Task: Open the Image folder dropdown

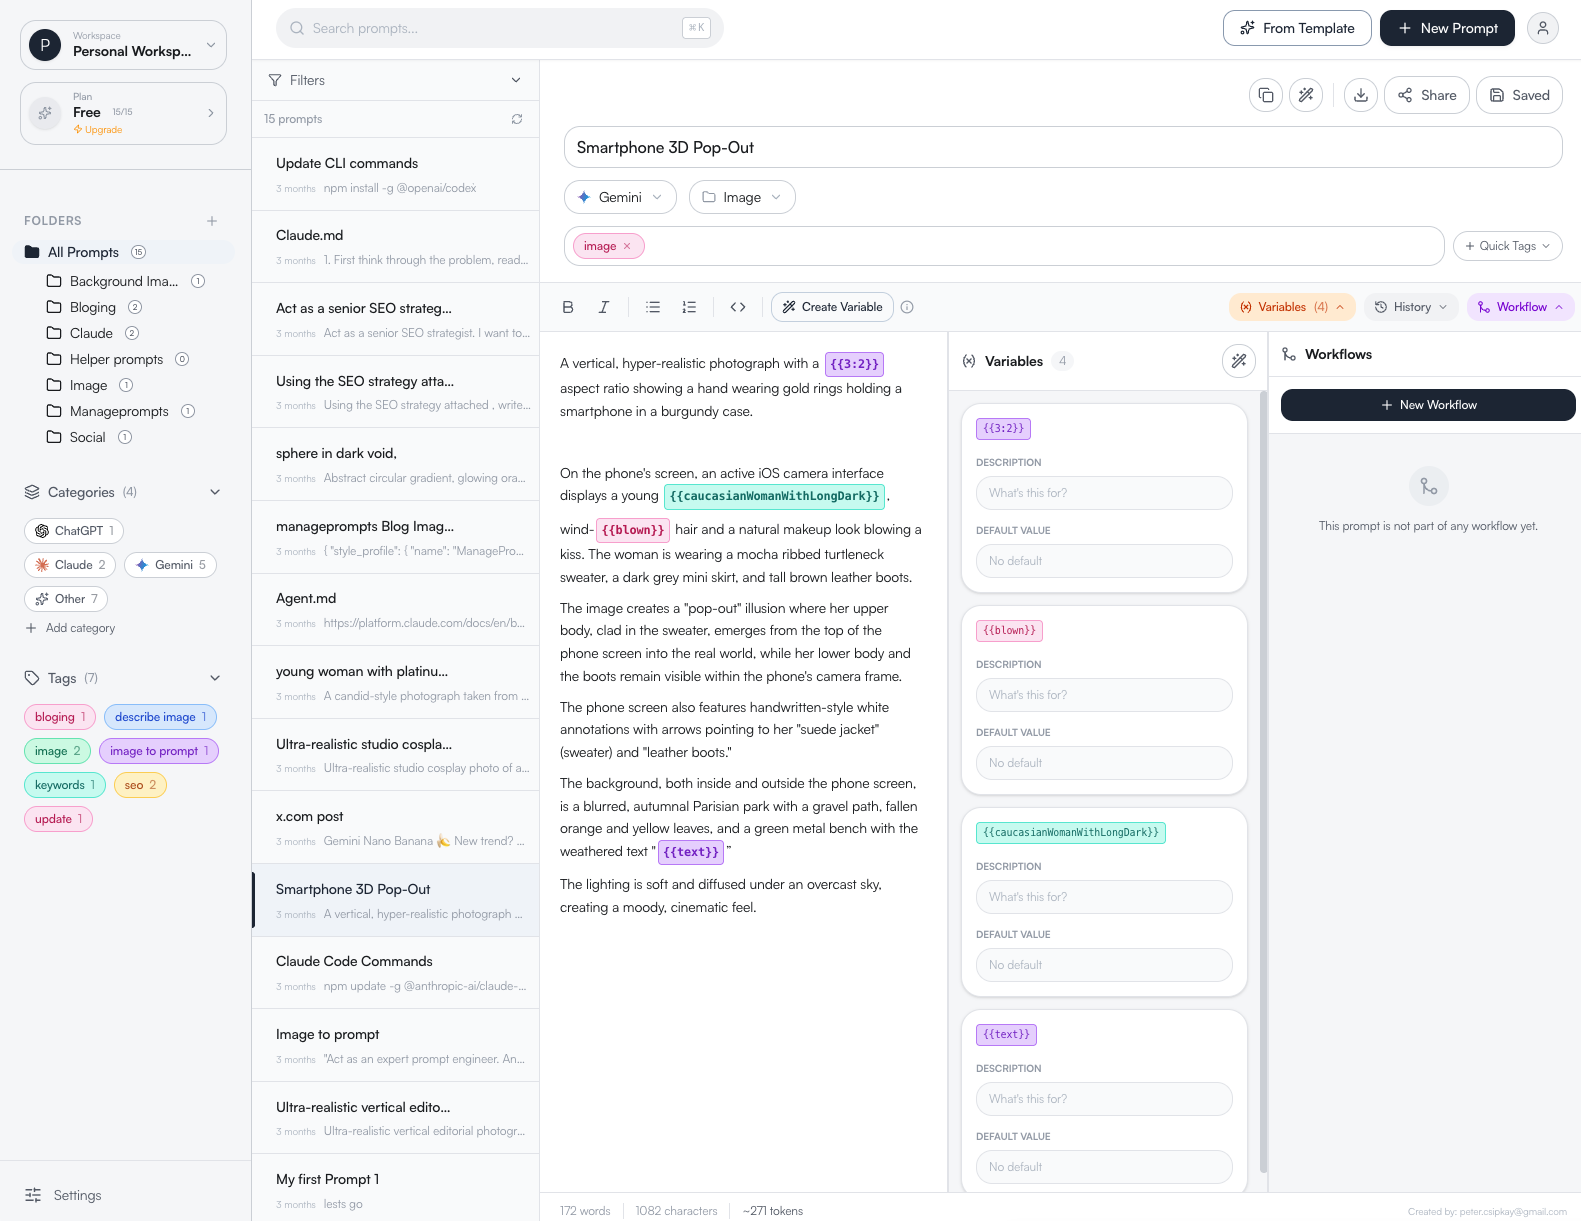Action: [x=742, y=197]
